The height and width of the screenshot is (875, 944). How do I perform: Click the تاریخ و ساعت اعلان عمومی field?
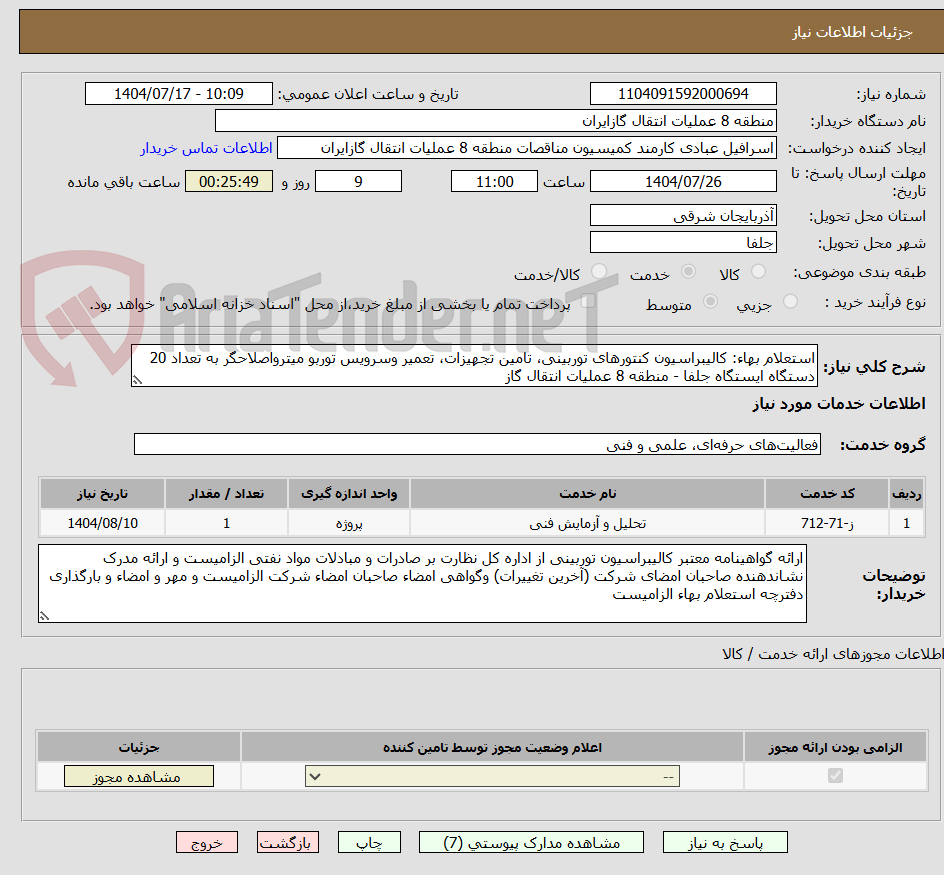click(178, 93)
